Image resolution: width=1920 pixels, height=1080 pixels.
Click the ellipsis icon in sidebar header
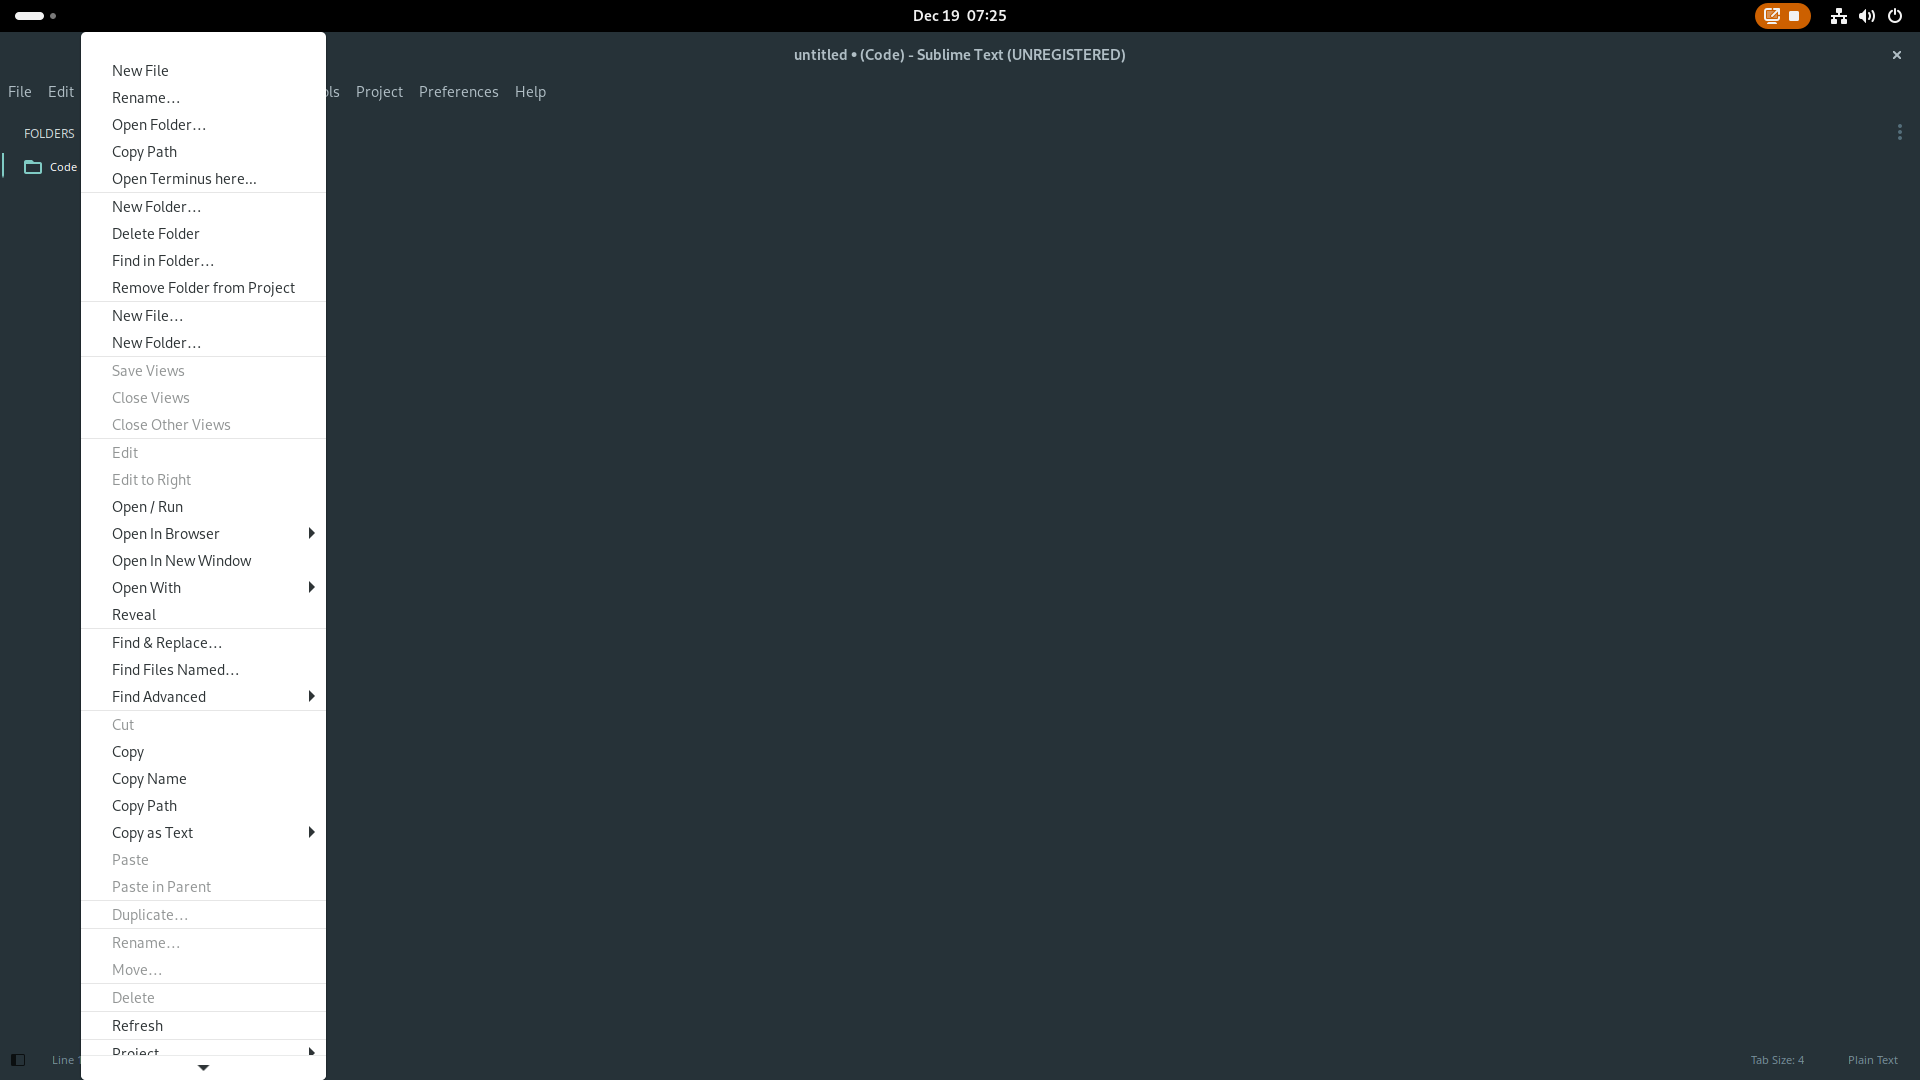(x=1900, y=132)
